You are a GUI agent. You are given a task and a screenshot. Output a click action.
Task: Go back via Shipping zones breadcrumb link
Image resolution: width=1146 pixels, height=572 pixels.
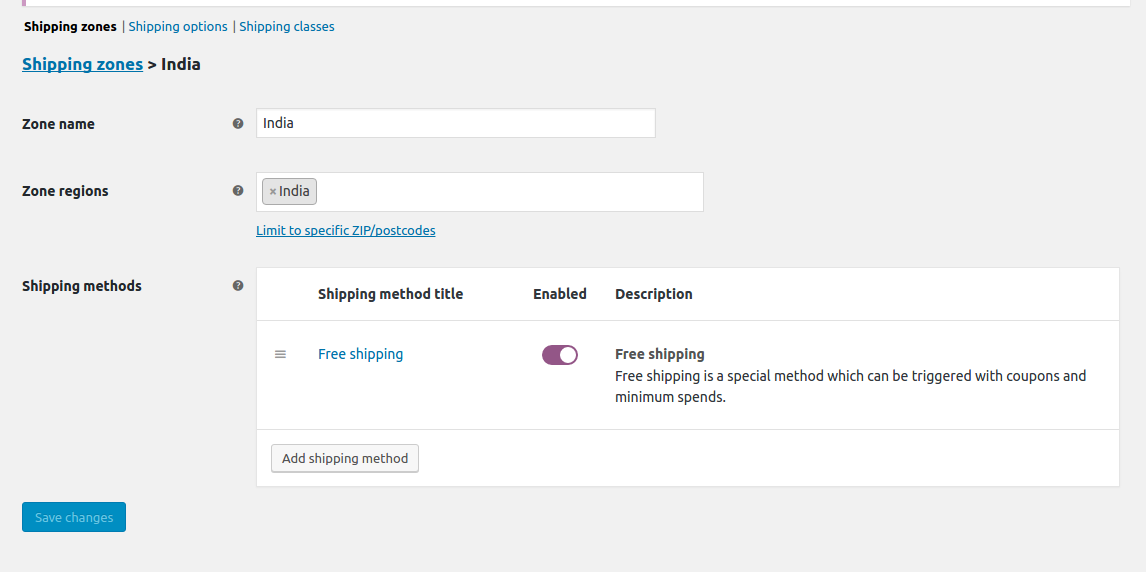coord(83,64)
